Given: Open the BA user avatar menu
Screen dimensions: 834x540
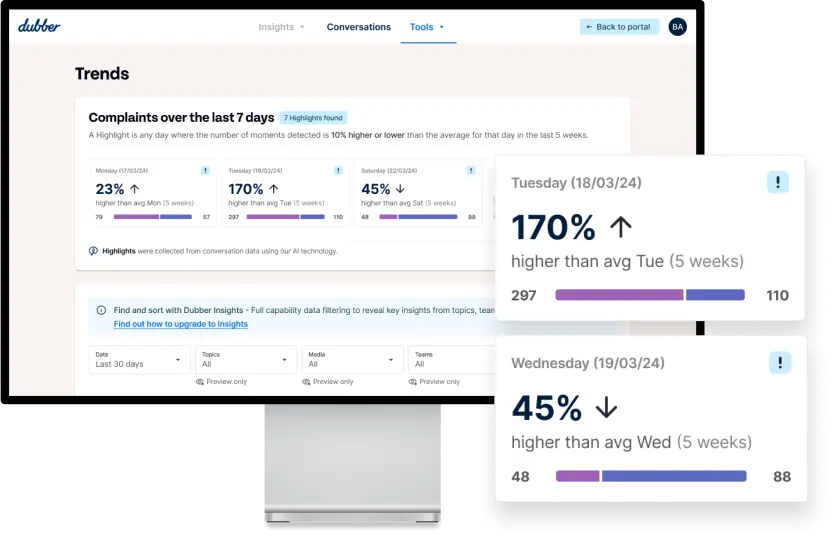Looking at the screenshot, I should pyautogui.click(x=678, y=27).
